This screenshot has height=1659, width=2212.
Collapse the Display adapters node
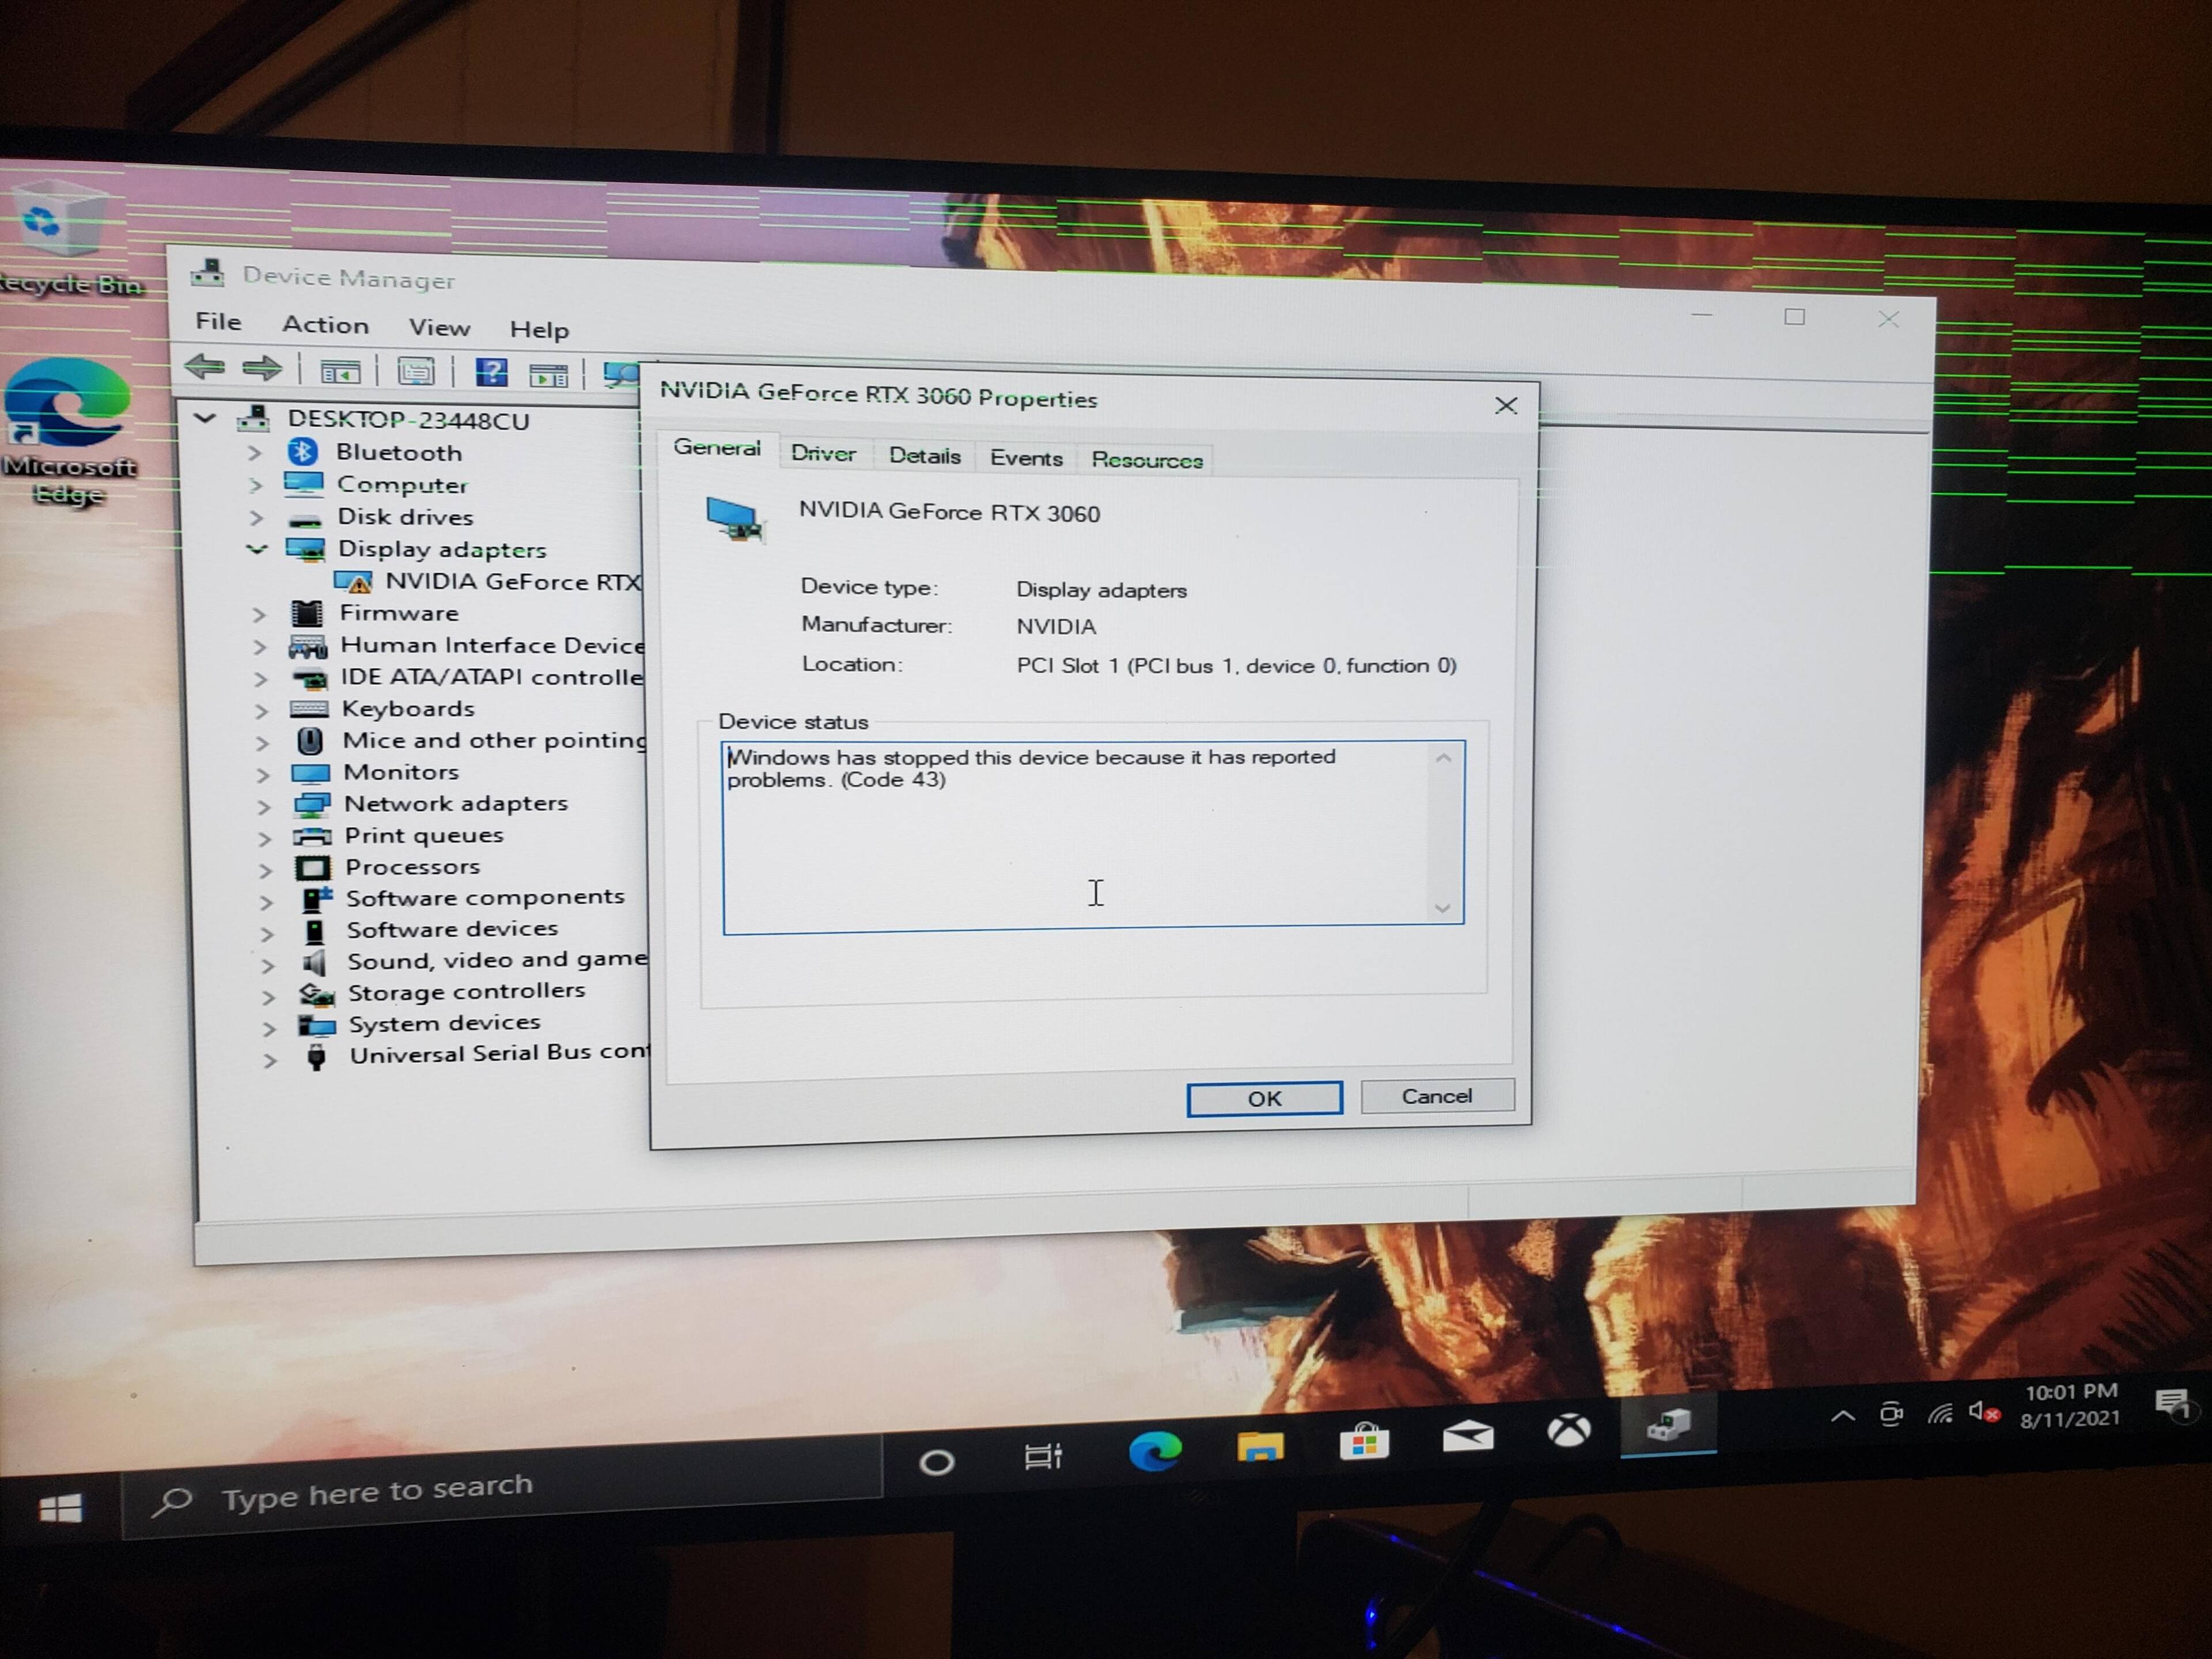pyautogui.click(x=257, y=549)
